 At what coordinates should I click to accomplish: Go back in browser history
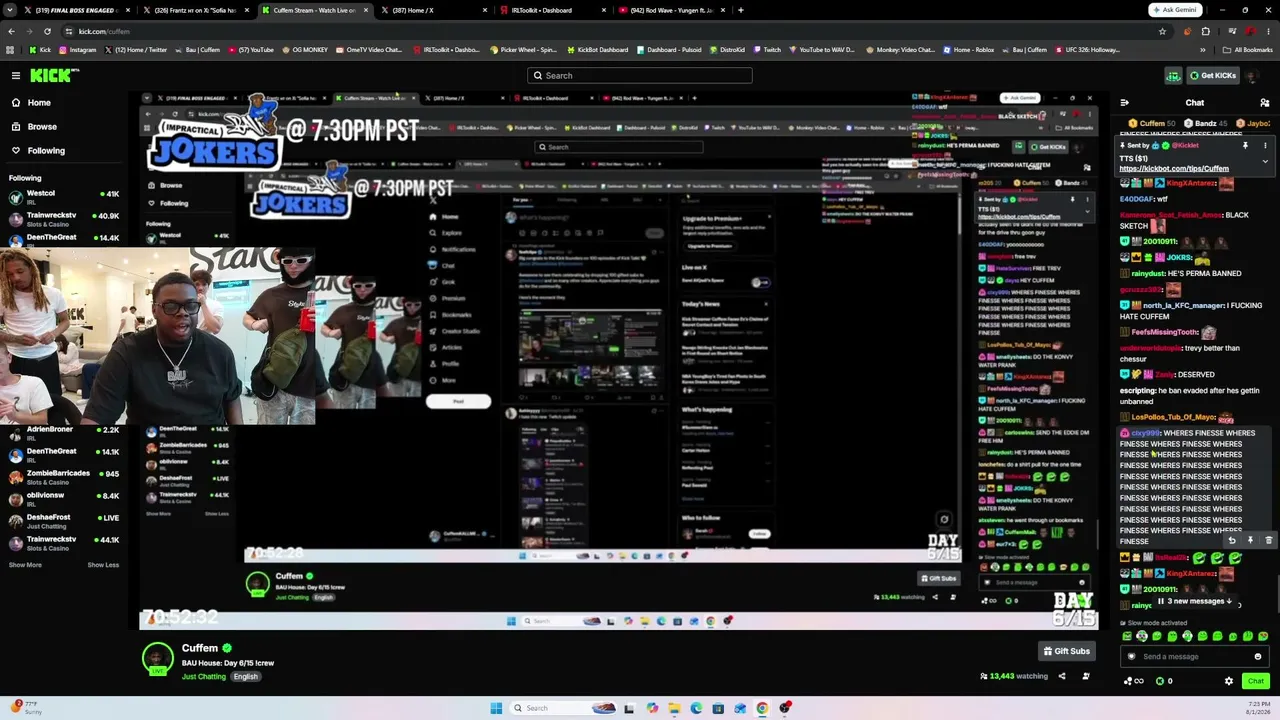(11, 31)
